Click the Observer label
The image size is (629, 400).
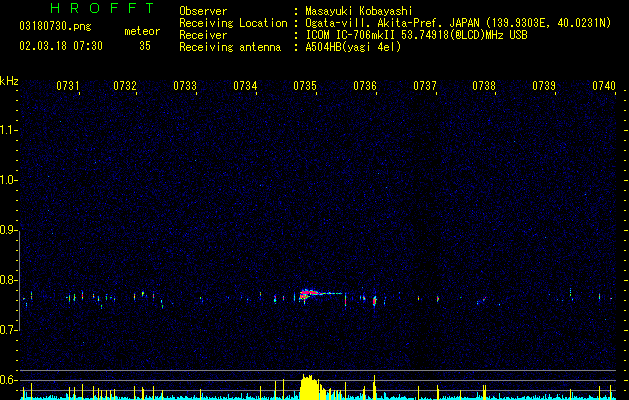pos(203,11)
